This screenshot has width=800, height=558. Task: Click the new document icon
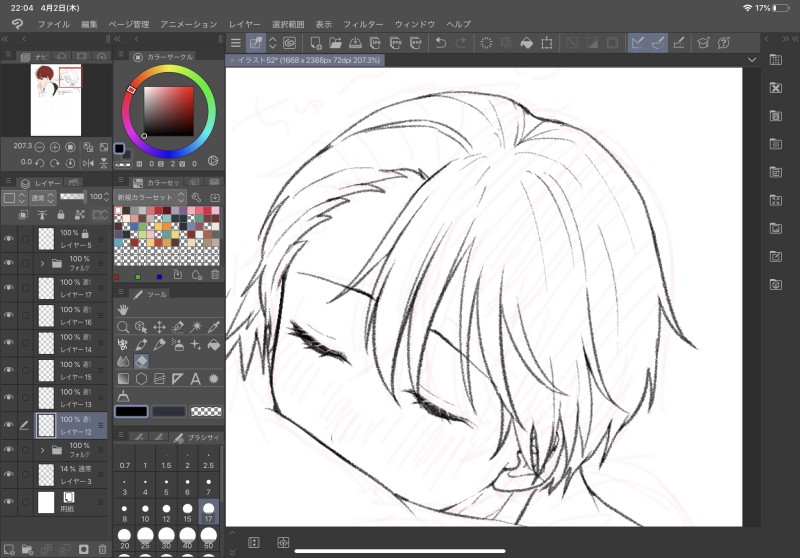coord(315,43)
